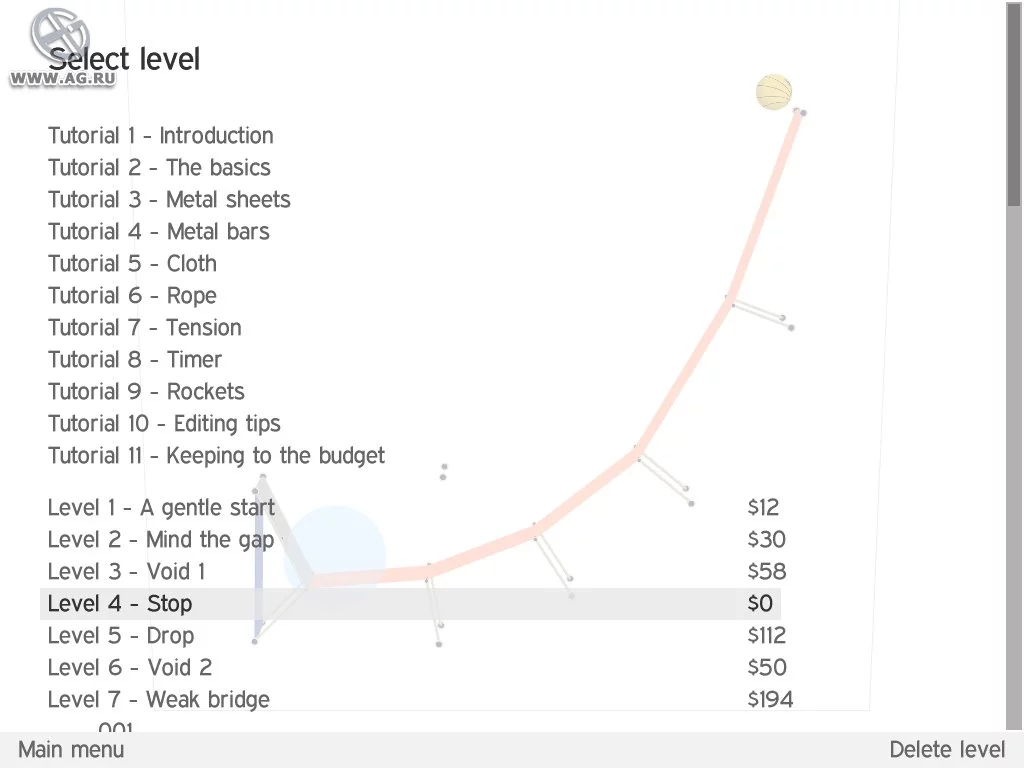This screenshot has height=768, width=1024.
Task: Open Tutorial 10 - Editing tips
Action: 164,424
